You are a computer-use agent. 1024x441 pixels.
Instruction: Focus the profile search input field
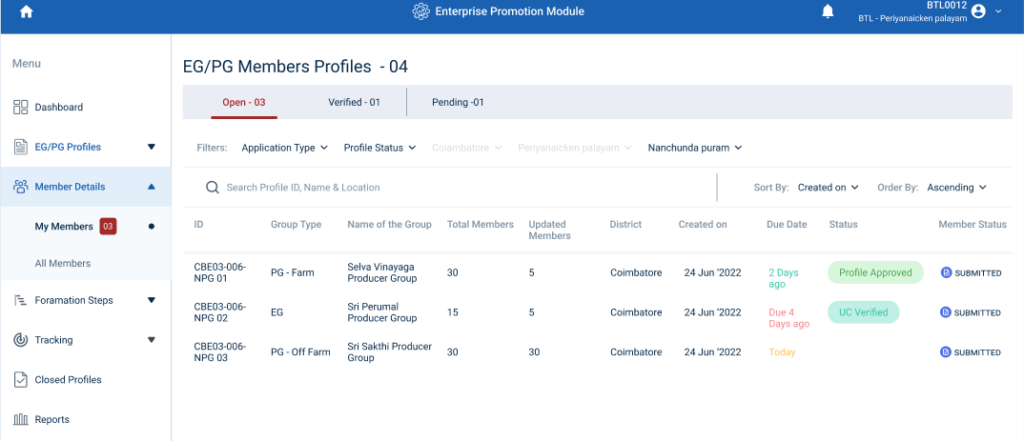[450, 187]
